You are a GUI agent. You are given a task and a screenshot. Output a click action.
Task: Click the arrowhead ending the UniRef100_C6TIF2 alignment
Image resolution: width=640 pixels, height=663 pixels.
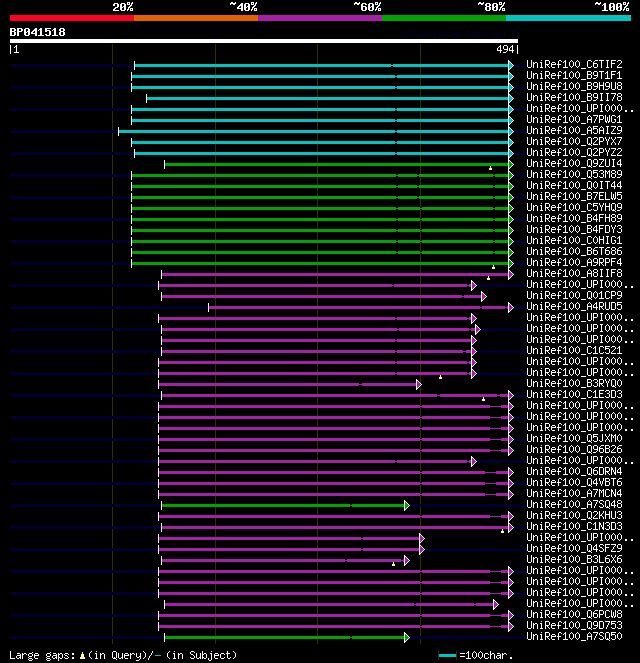pyautogui.click(x=511, y=66)
